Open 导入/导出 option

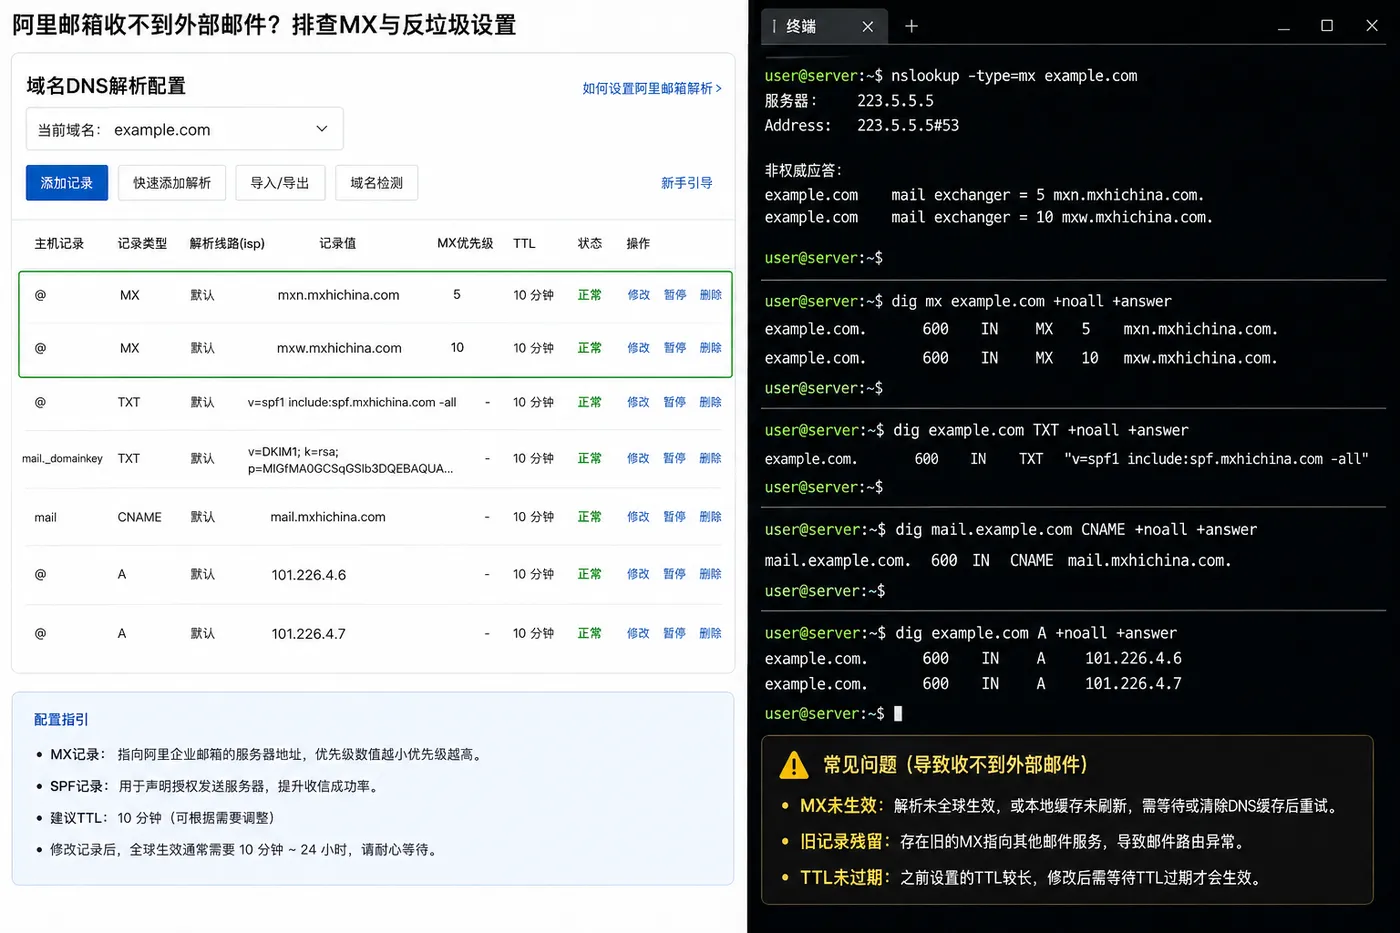point(280,183)
